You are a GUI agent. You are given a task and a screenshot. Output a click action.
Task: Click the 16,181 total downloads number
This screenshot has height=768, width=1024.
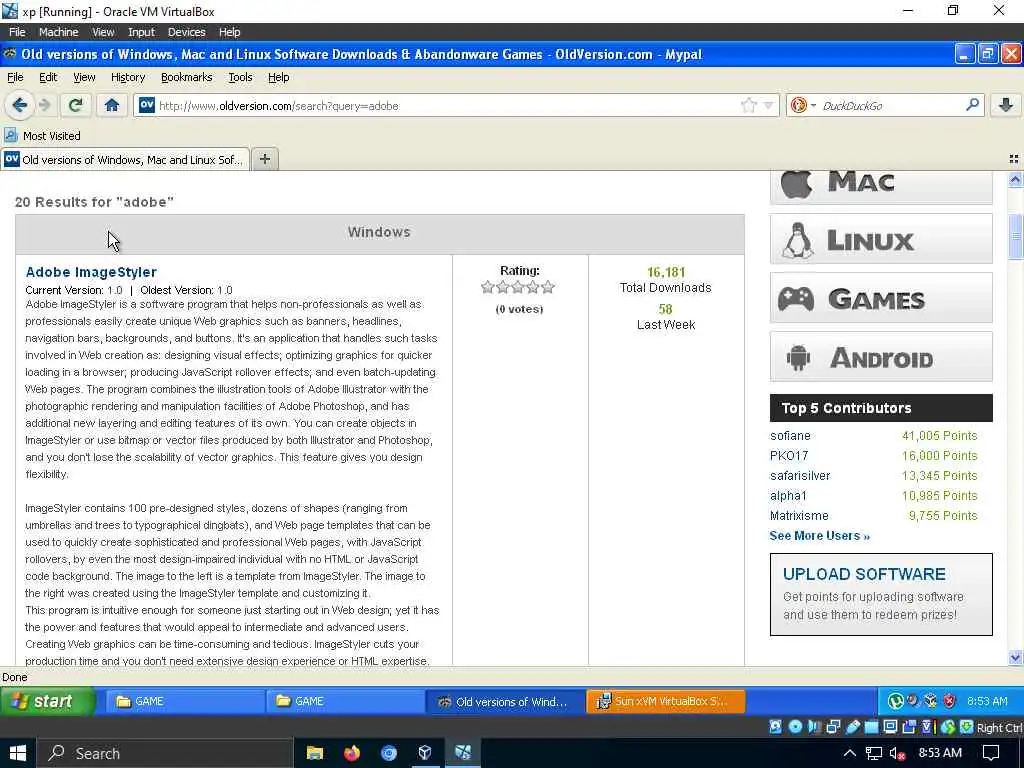pyautogui.click(x=665, y=272)
